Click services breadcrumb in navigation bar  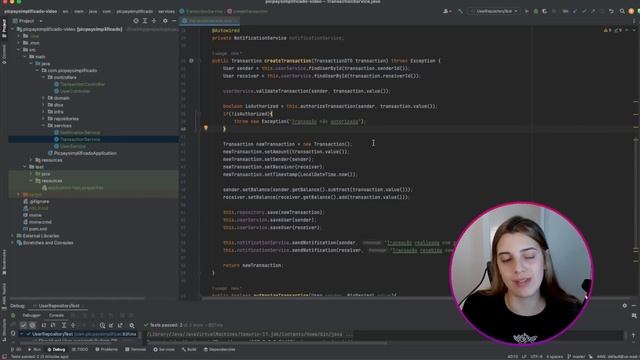pos(166,11)
